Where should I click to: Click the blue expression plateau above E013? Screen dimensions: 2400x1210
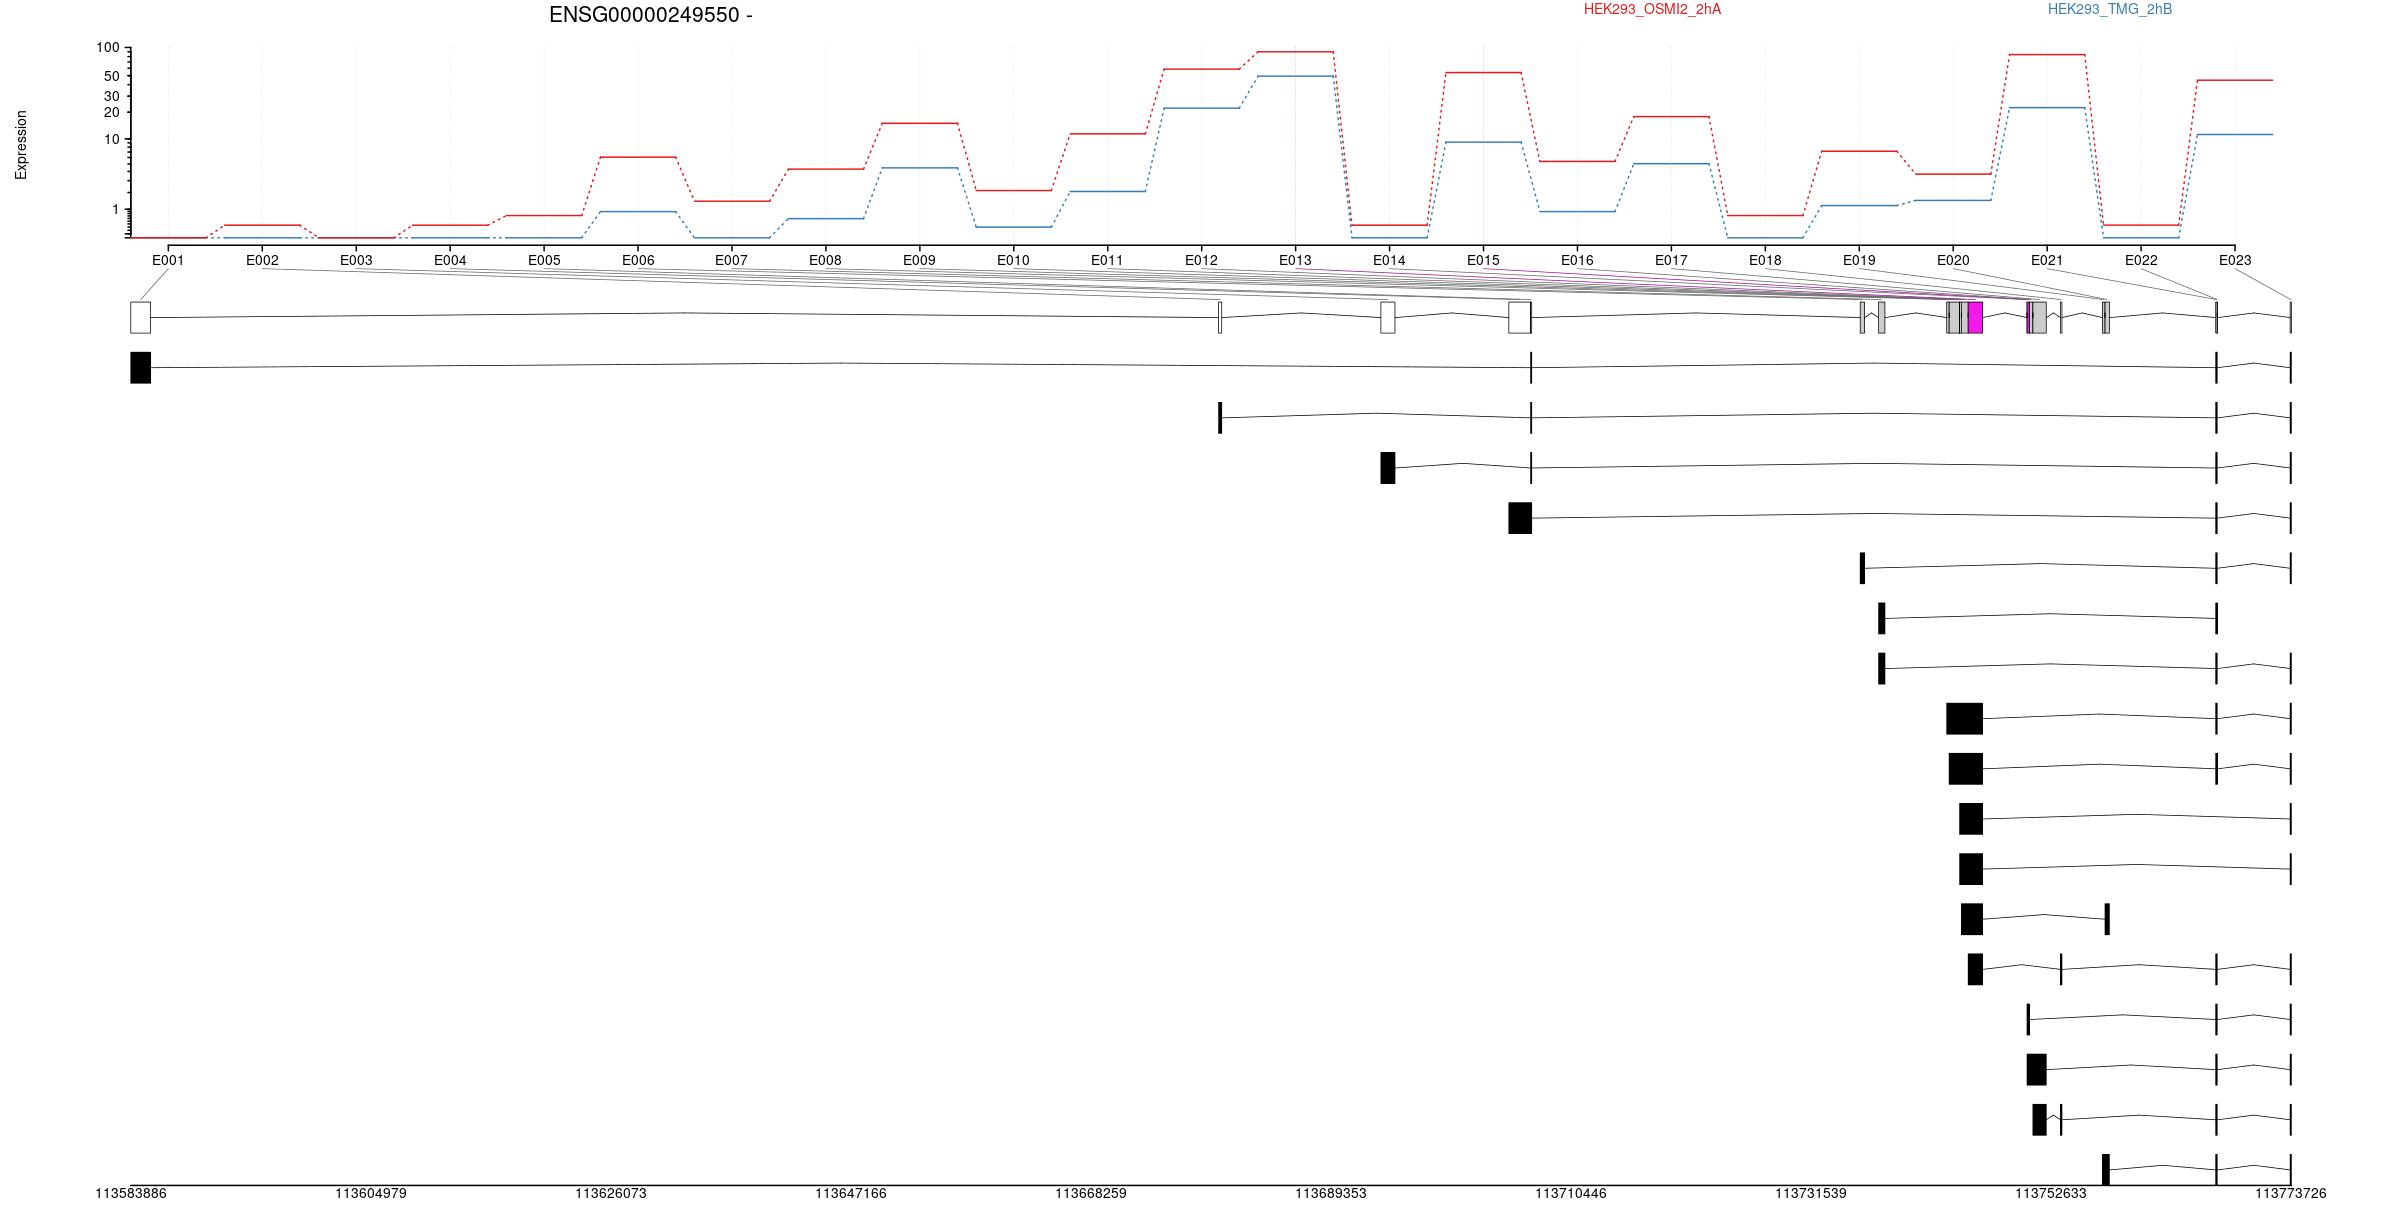(1295, 76)
